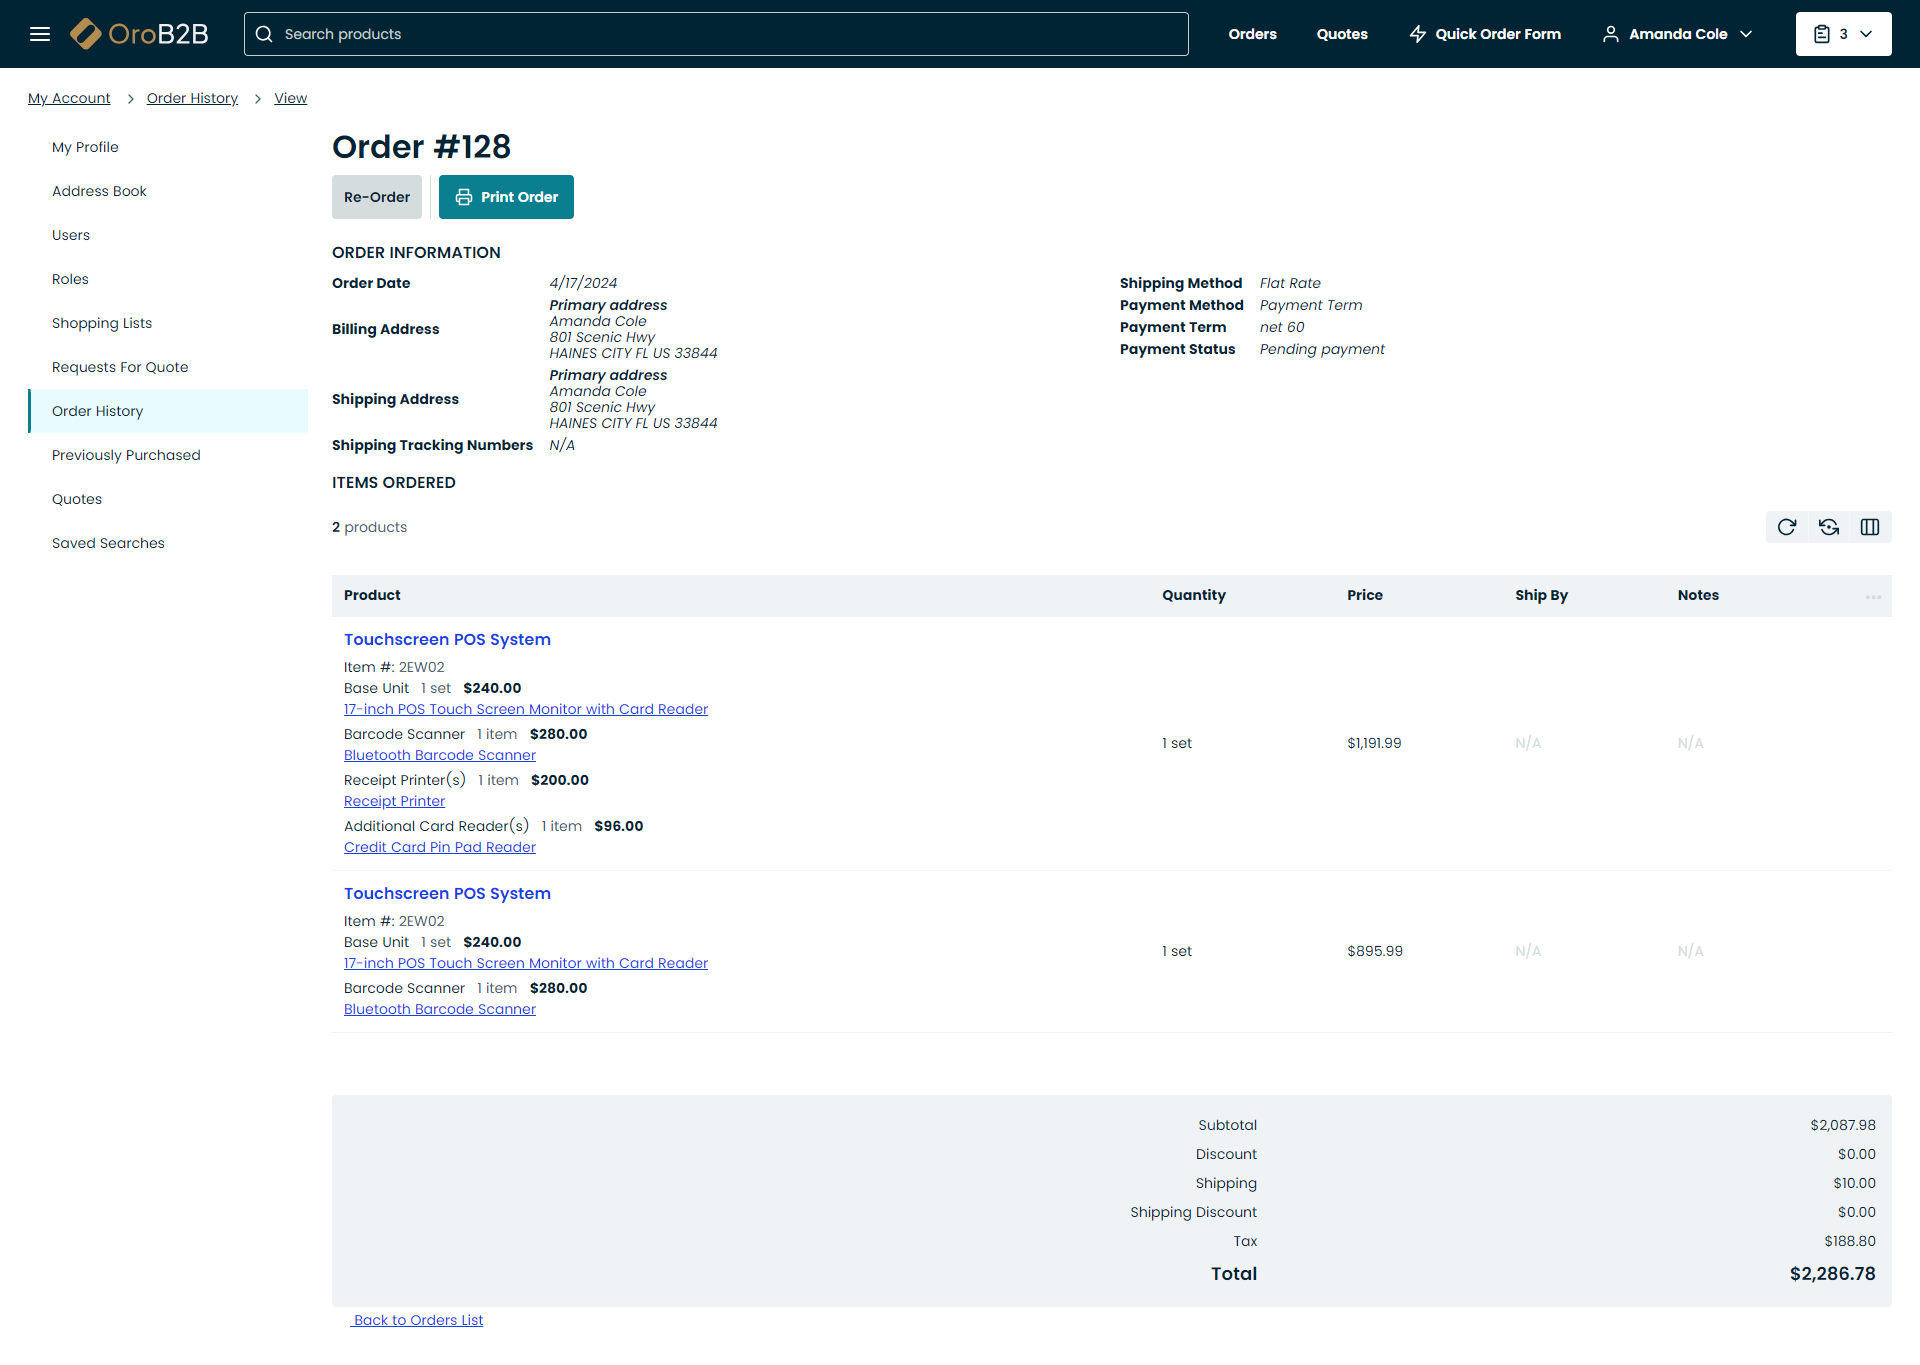Click the refresh grid icon

(x=1787, y=527)
